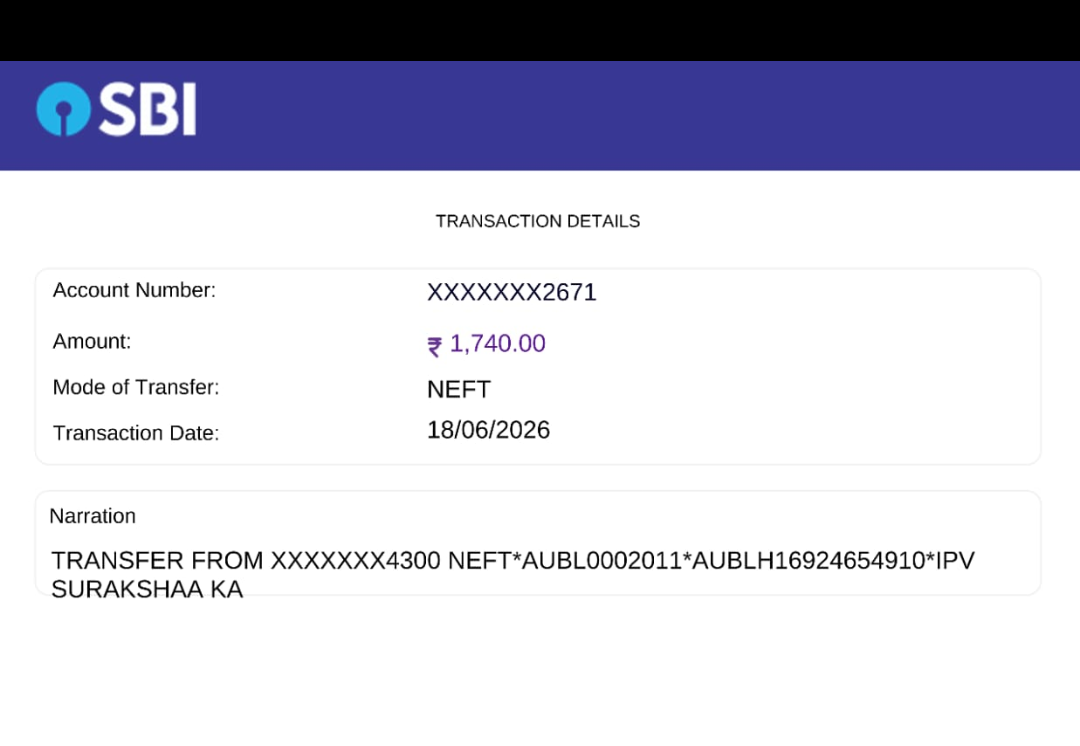The height and width of the screenshot is (746, 1080).
Task: Click the AUBL0002011 IFSC code in narration
Action: pos(602,561)
